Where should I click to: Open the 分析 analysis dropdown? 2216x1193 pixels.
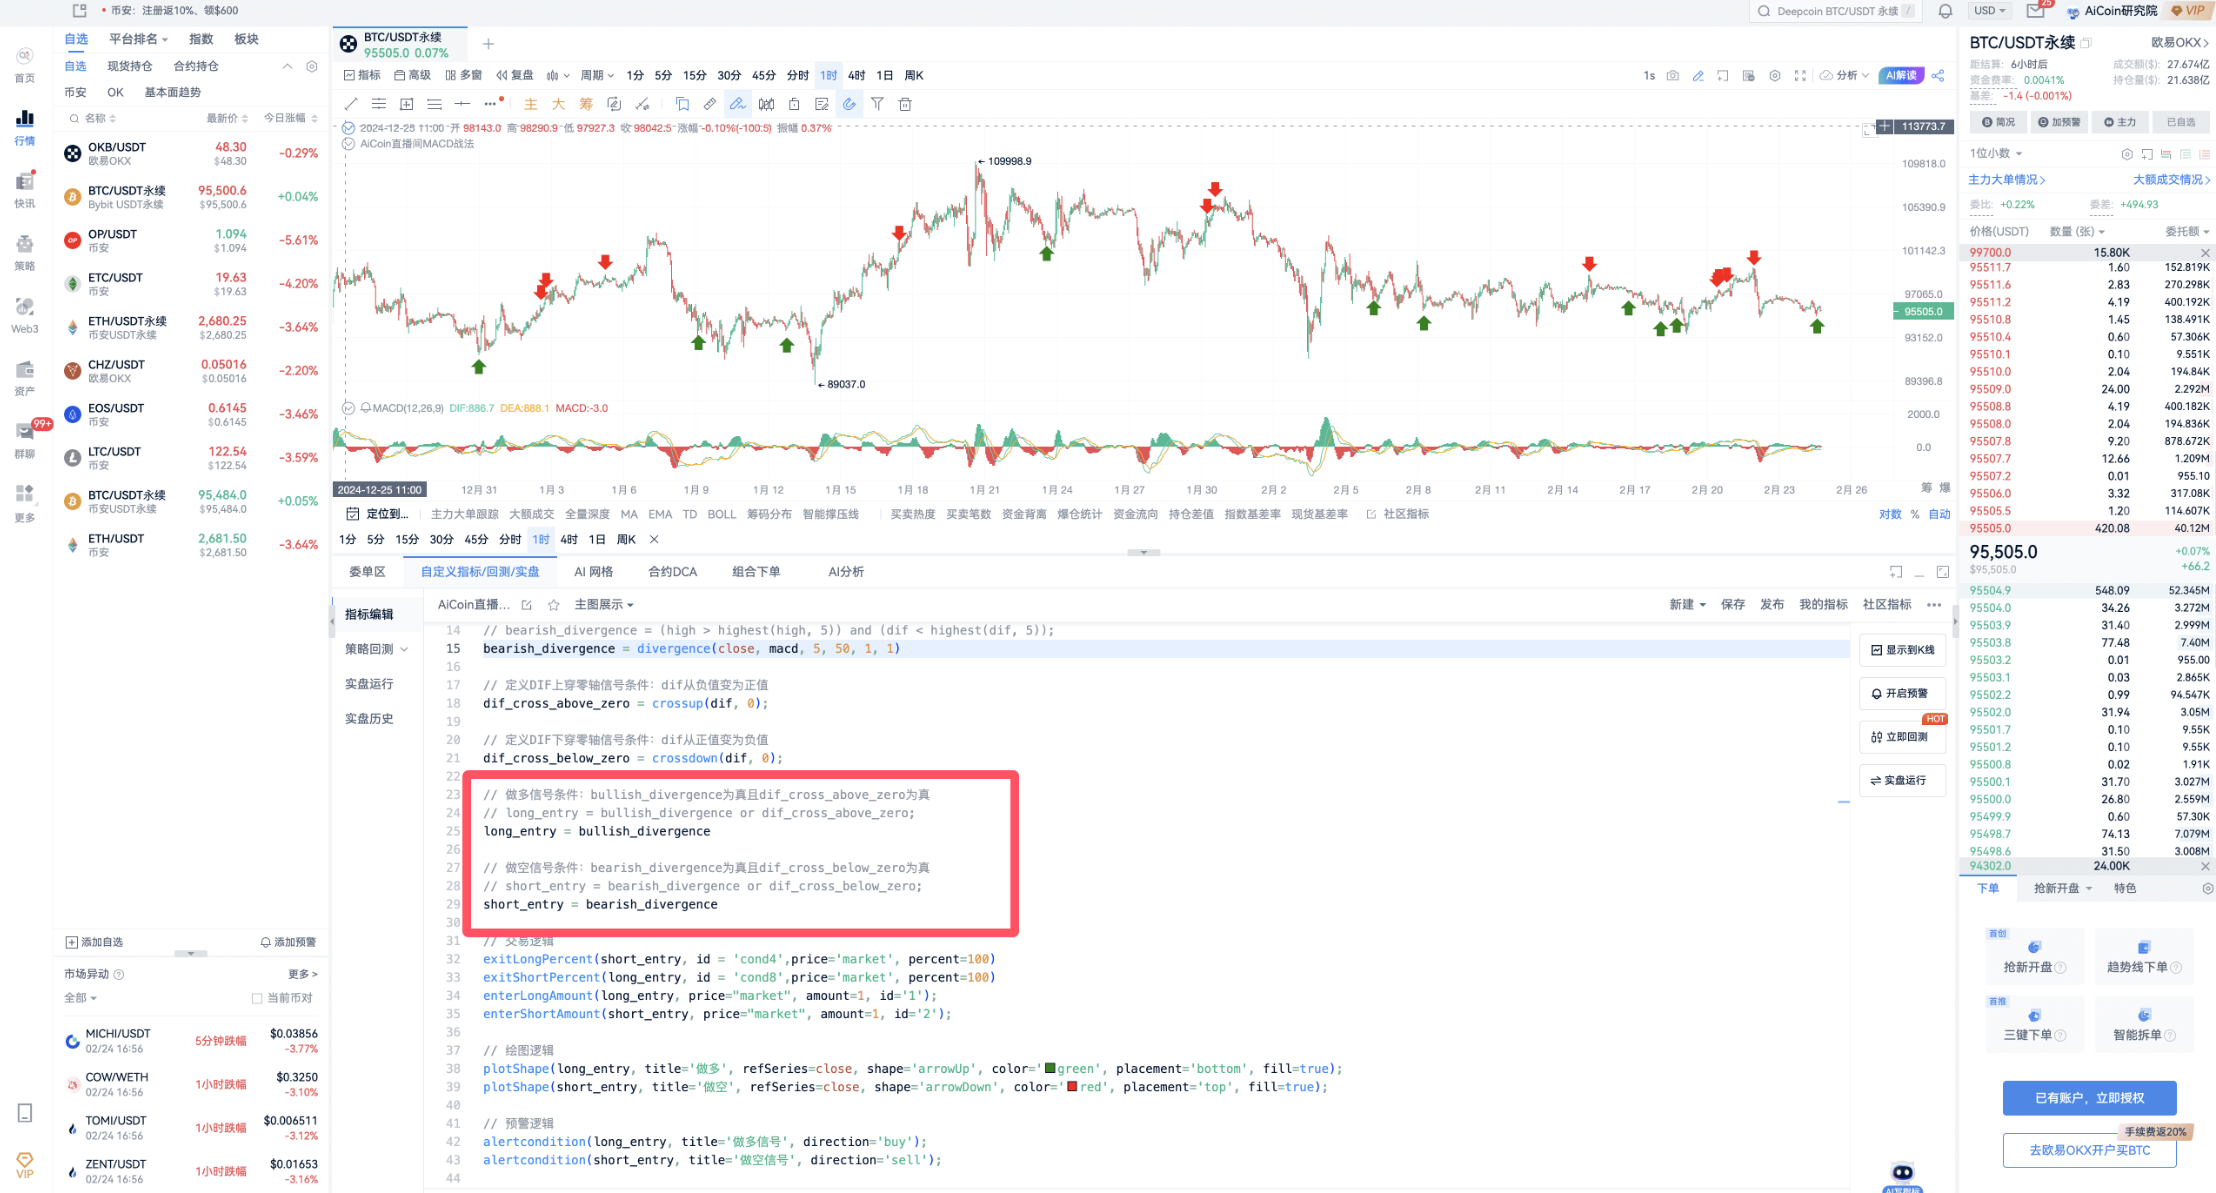(1845, 76)
